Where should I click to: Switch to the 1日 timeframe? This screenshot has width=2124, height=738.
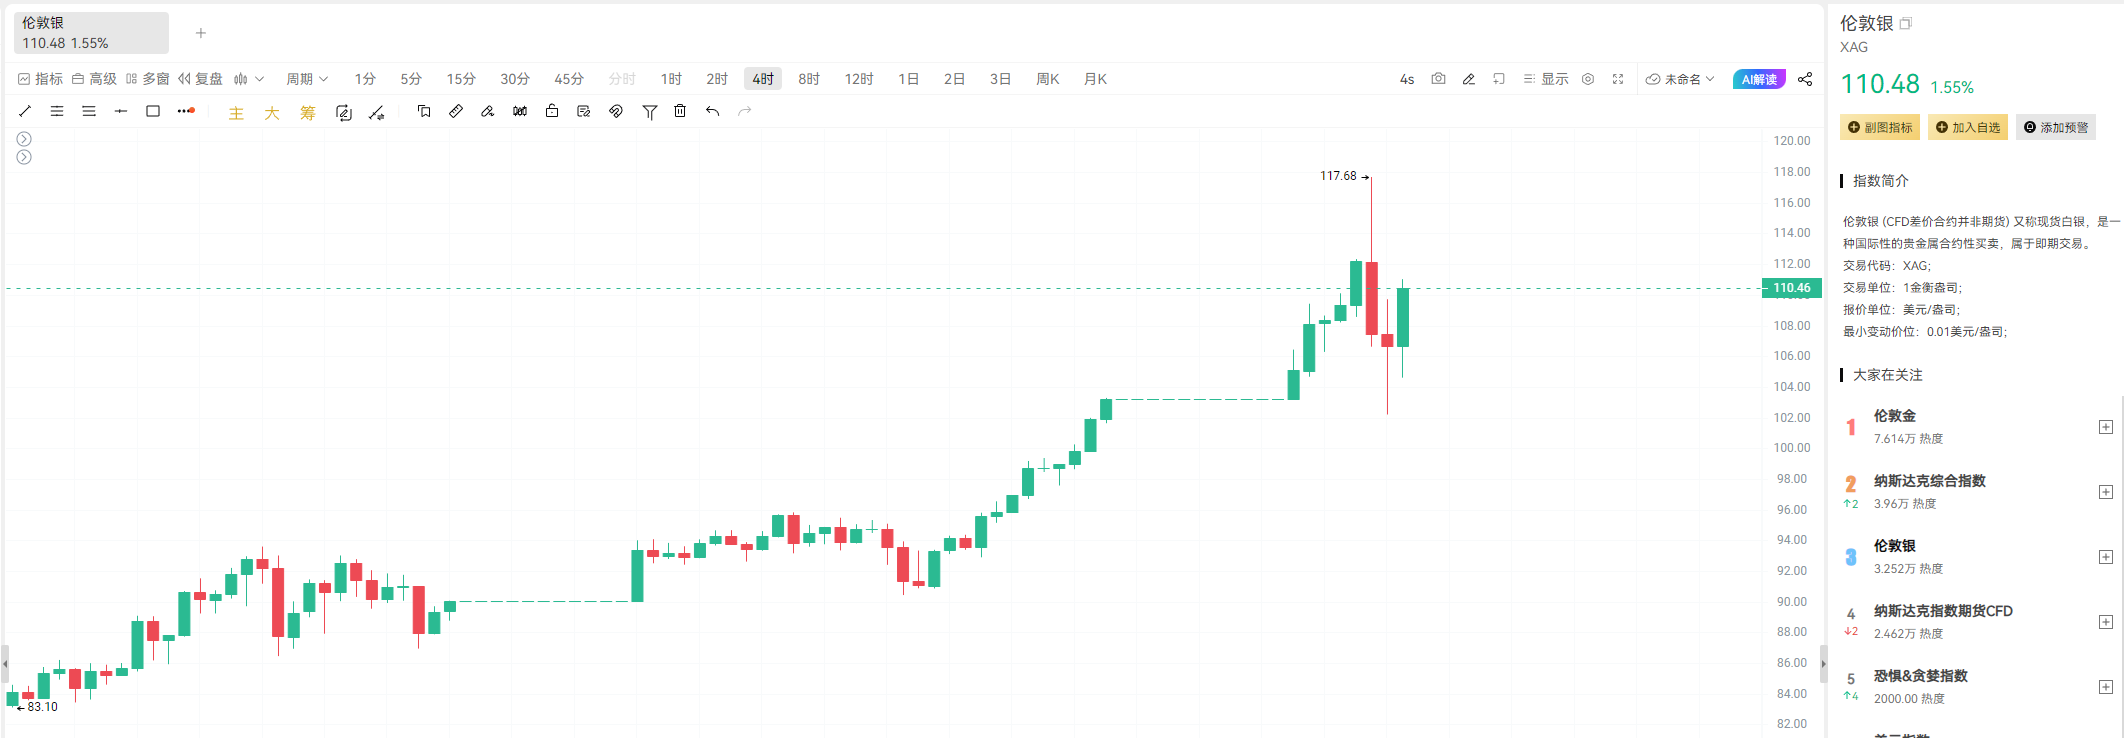tap(908, 79)
